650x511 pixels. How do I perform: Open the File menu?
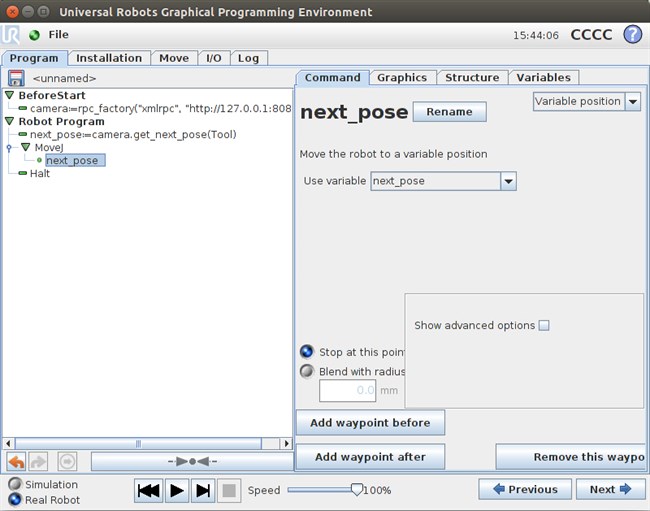coord(58,35)
